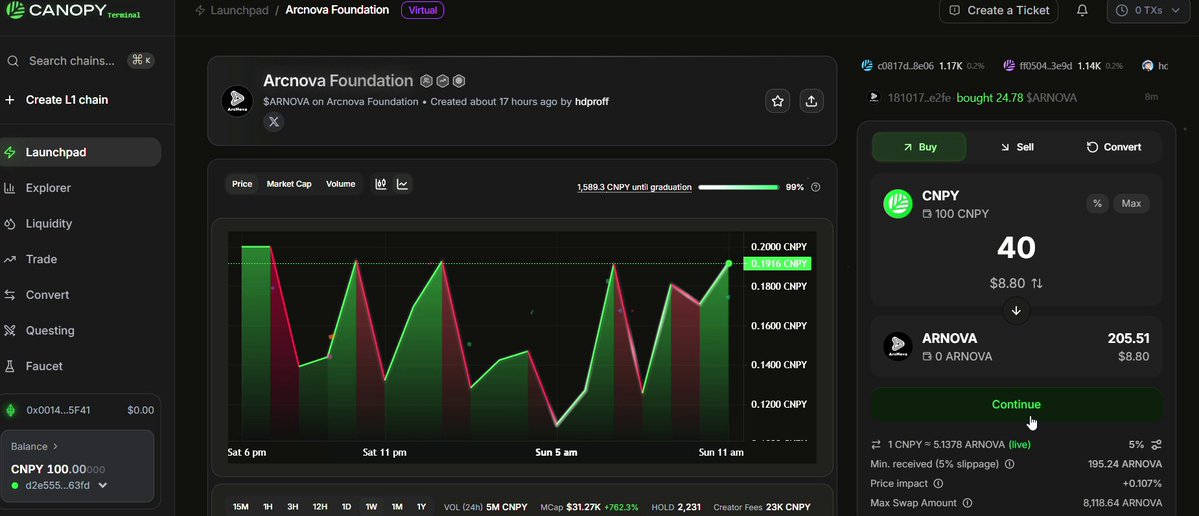Select the 1M timeframe

[x=397, y=507]
